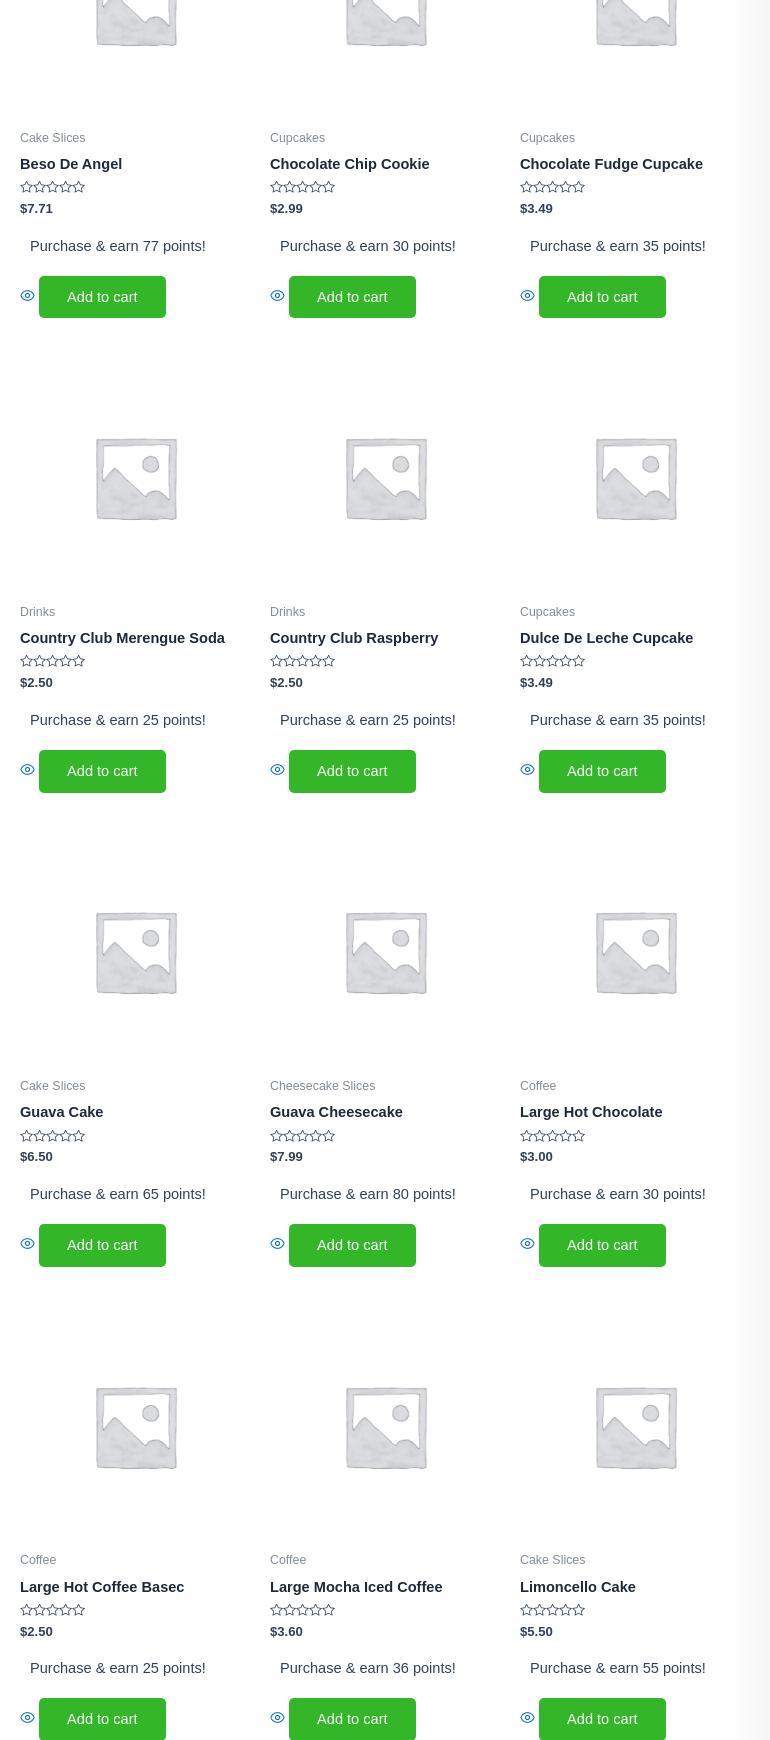Open quick view for Large Hot Chocolate

point(527,1244)
